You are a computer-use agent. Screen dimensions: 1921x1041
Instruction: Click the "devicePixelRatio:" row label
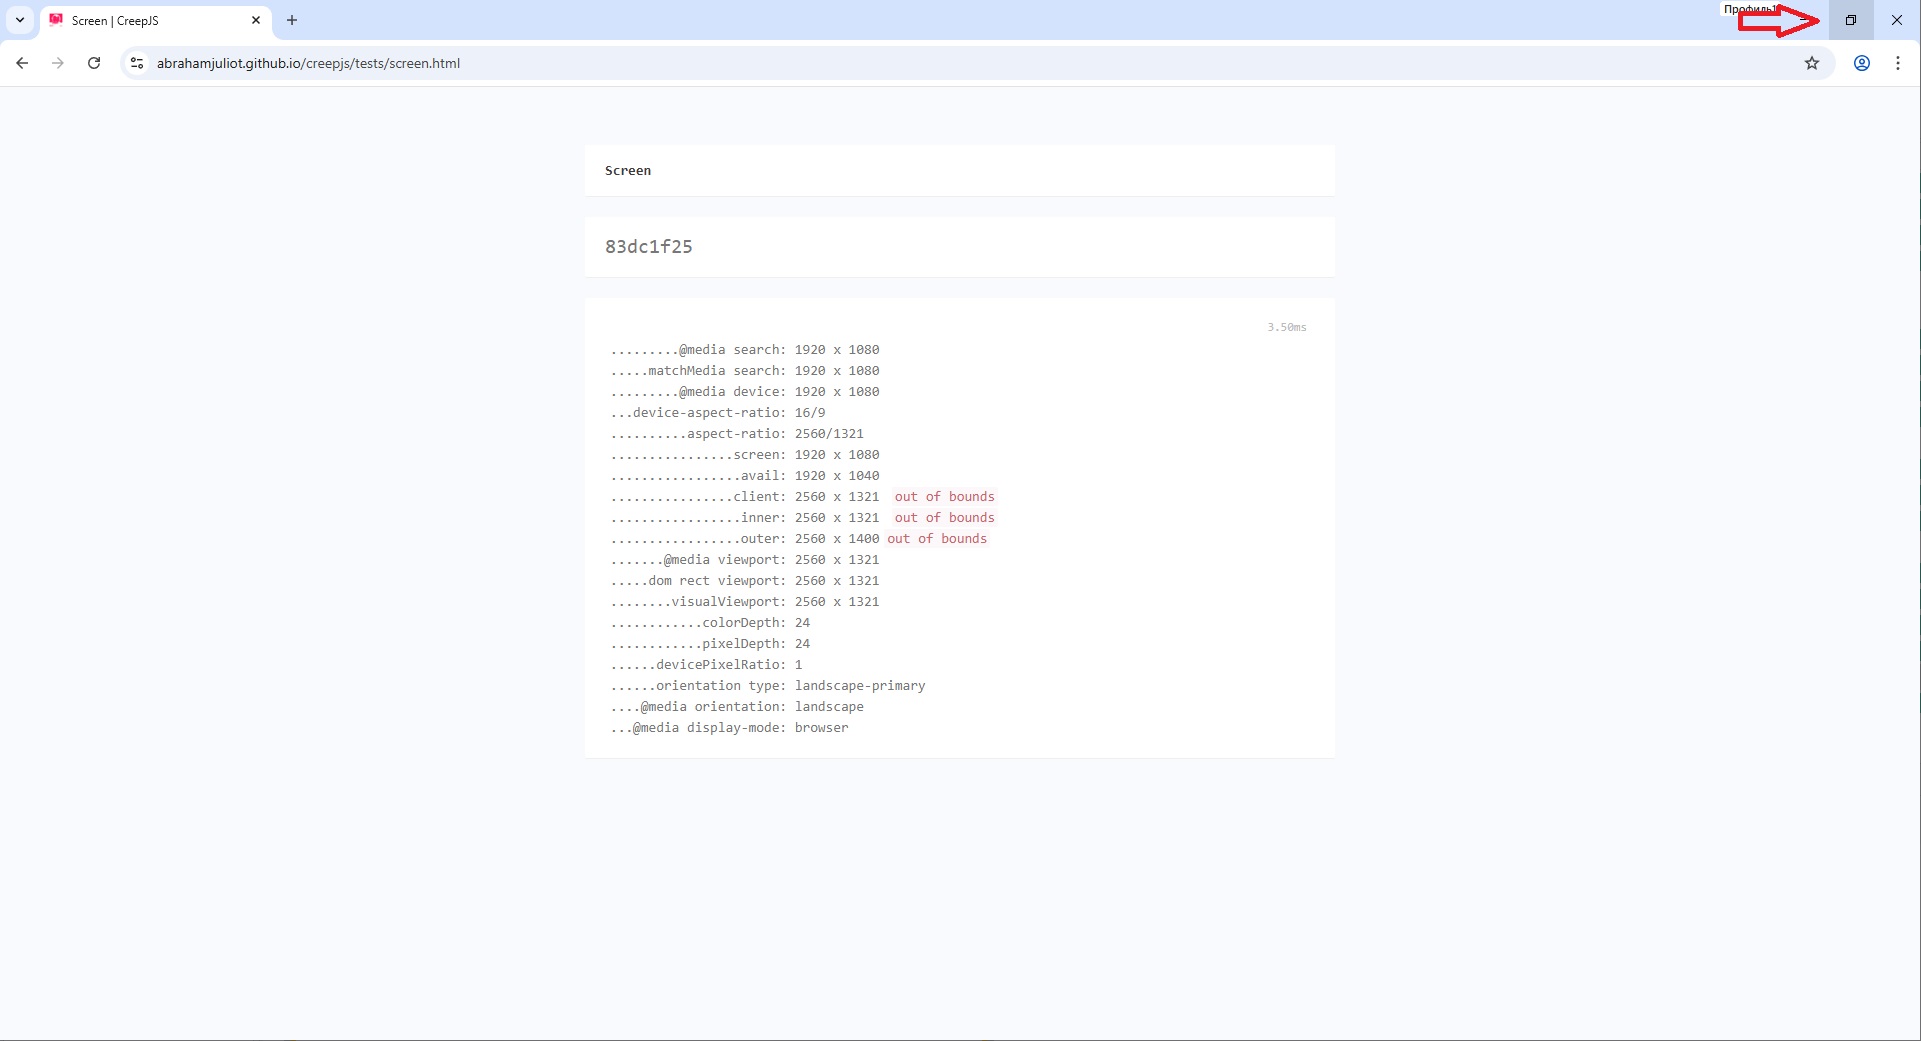pyautogui.click(x=721, y=665)
